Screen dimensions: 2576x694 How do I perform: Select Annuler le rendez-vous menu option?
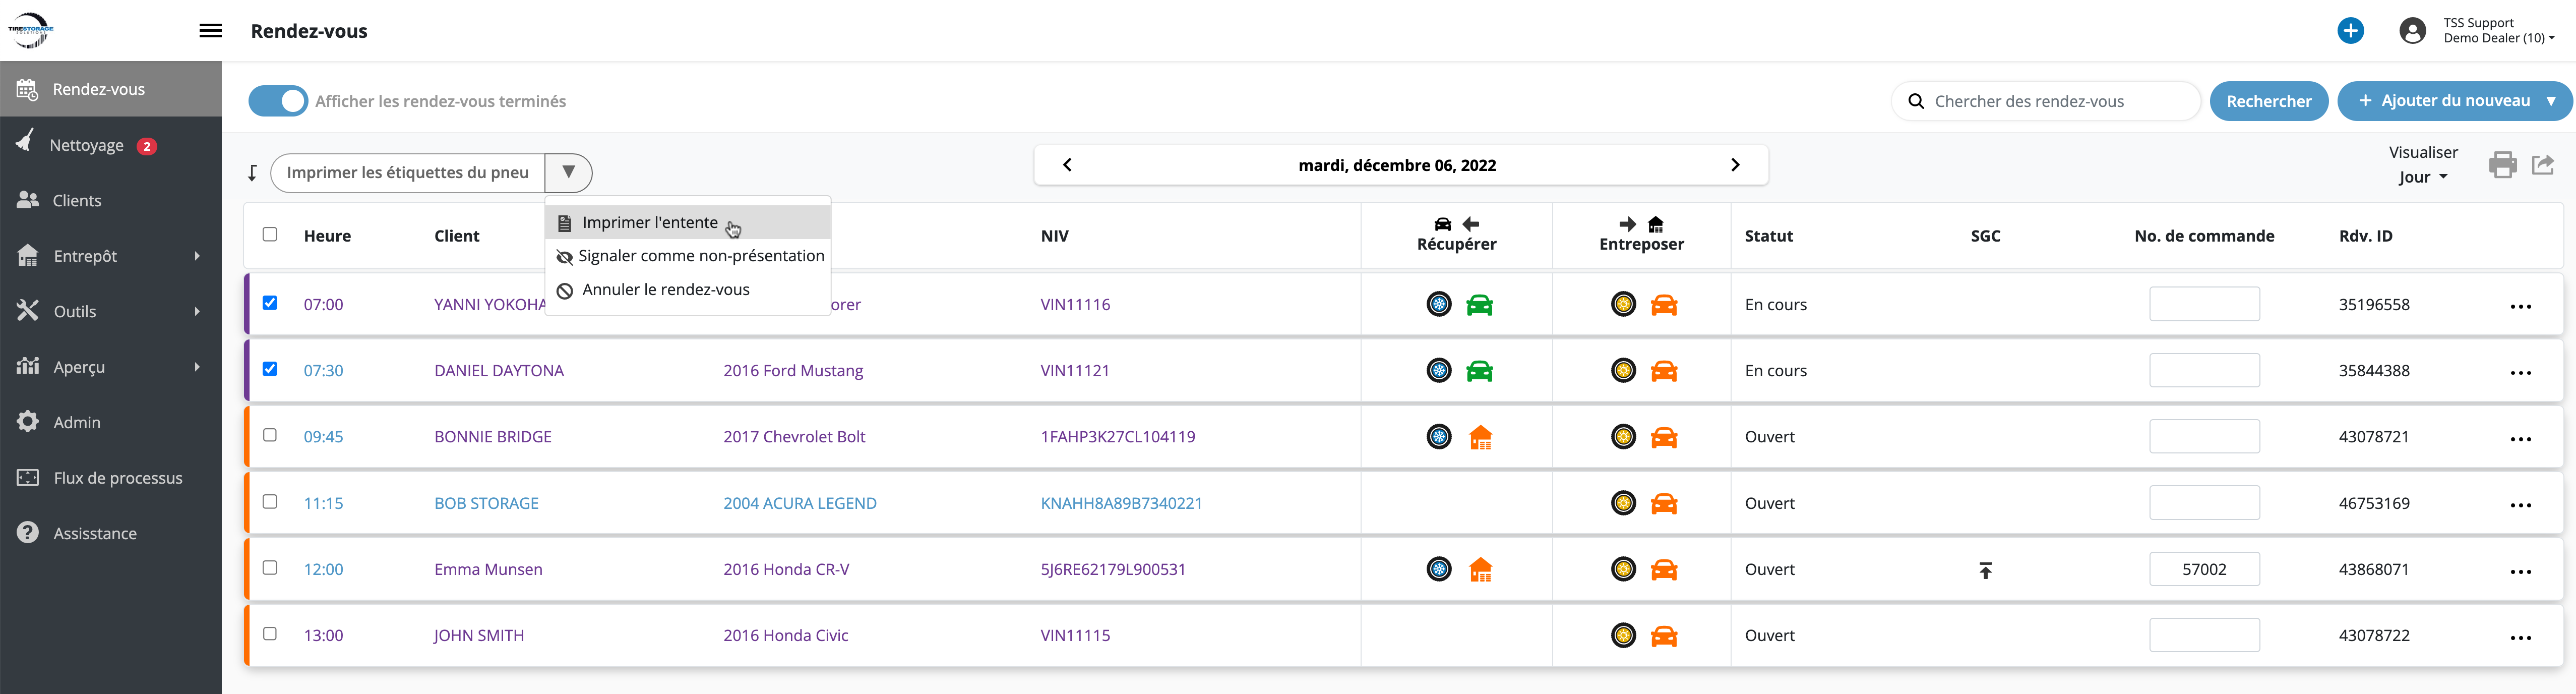[665, 290]
